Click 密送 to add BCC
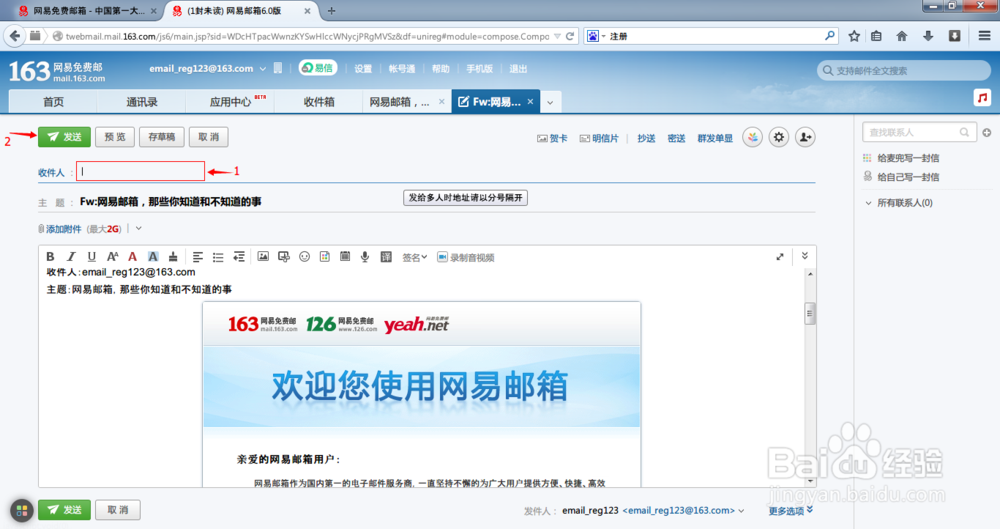Image resolution: width=1000 pixels, height=529 pixels. point(676,138)
